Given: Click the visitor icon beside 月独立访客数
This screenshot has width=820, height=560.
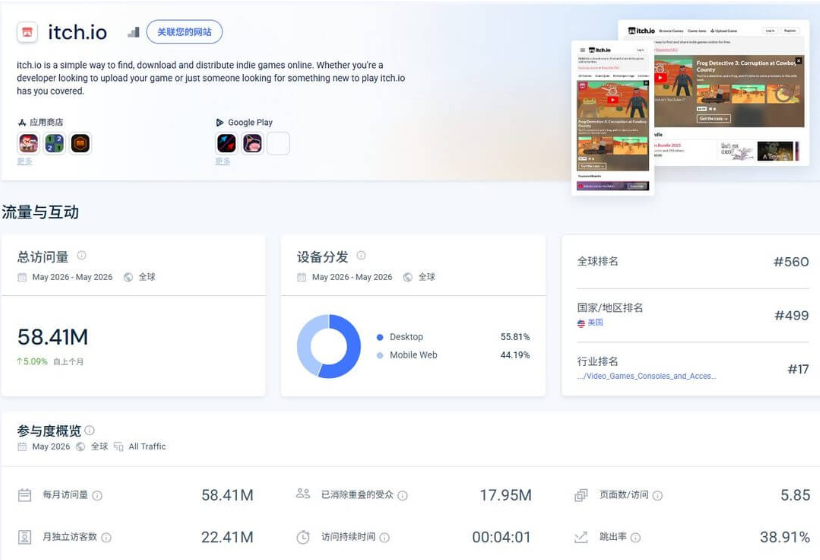Looking at the screenshot, I should [25, 536].
